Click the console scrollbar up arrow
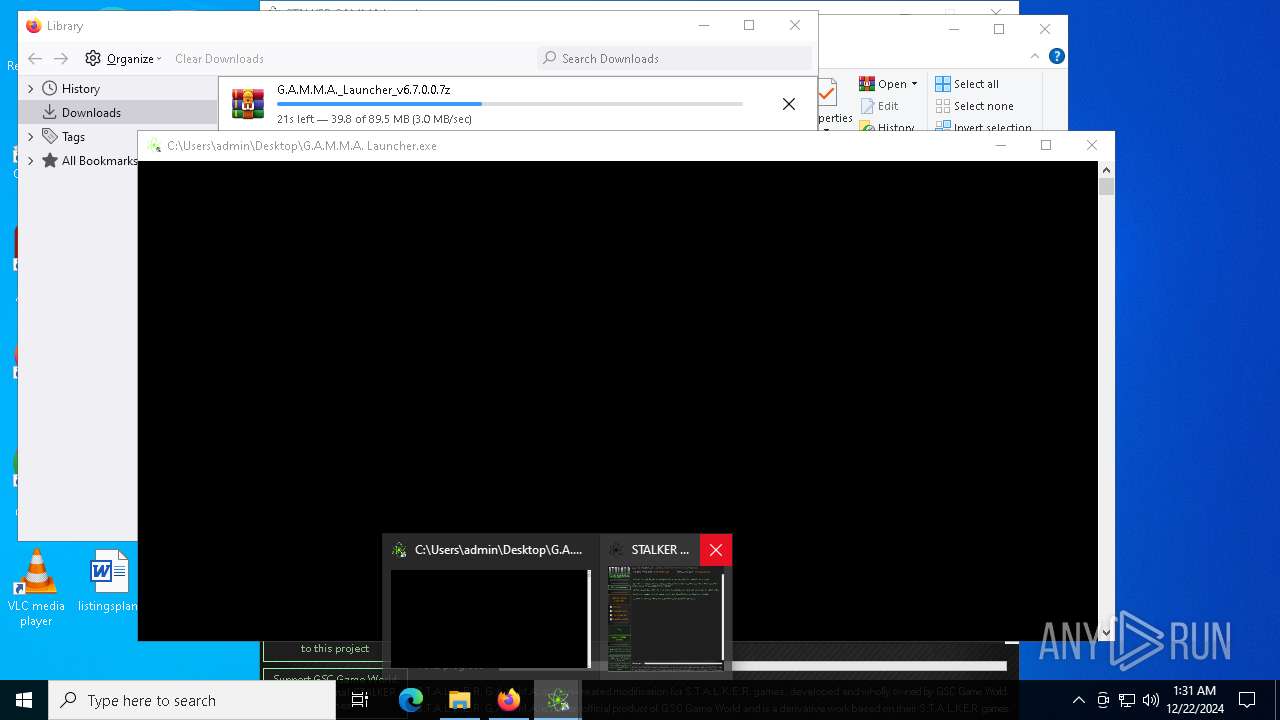 pos(1106,170)
